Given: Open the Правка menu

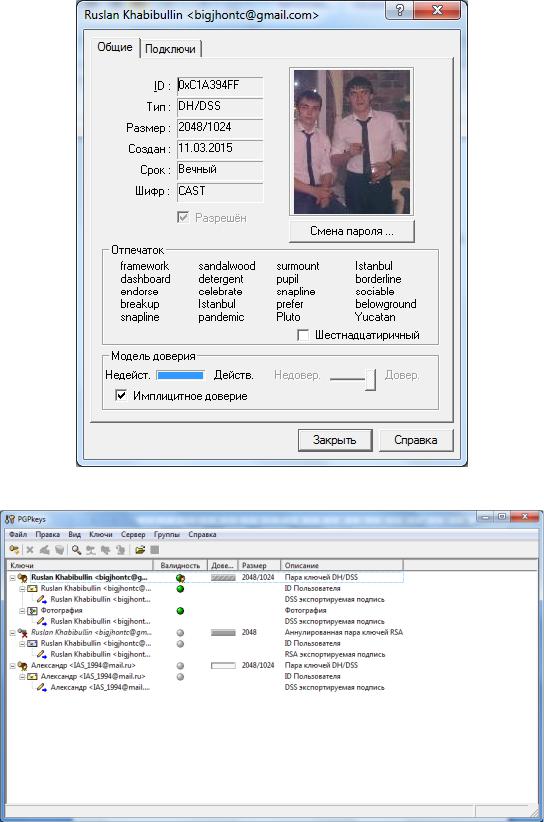Looking at the screenshot, I should coord(48,535).
